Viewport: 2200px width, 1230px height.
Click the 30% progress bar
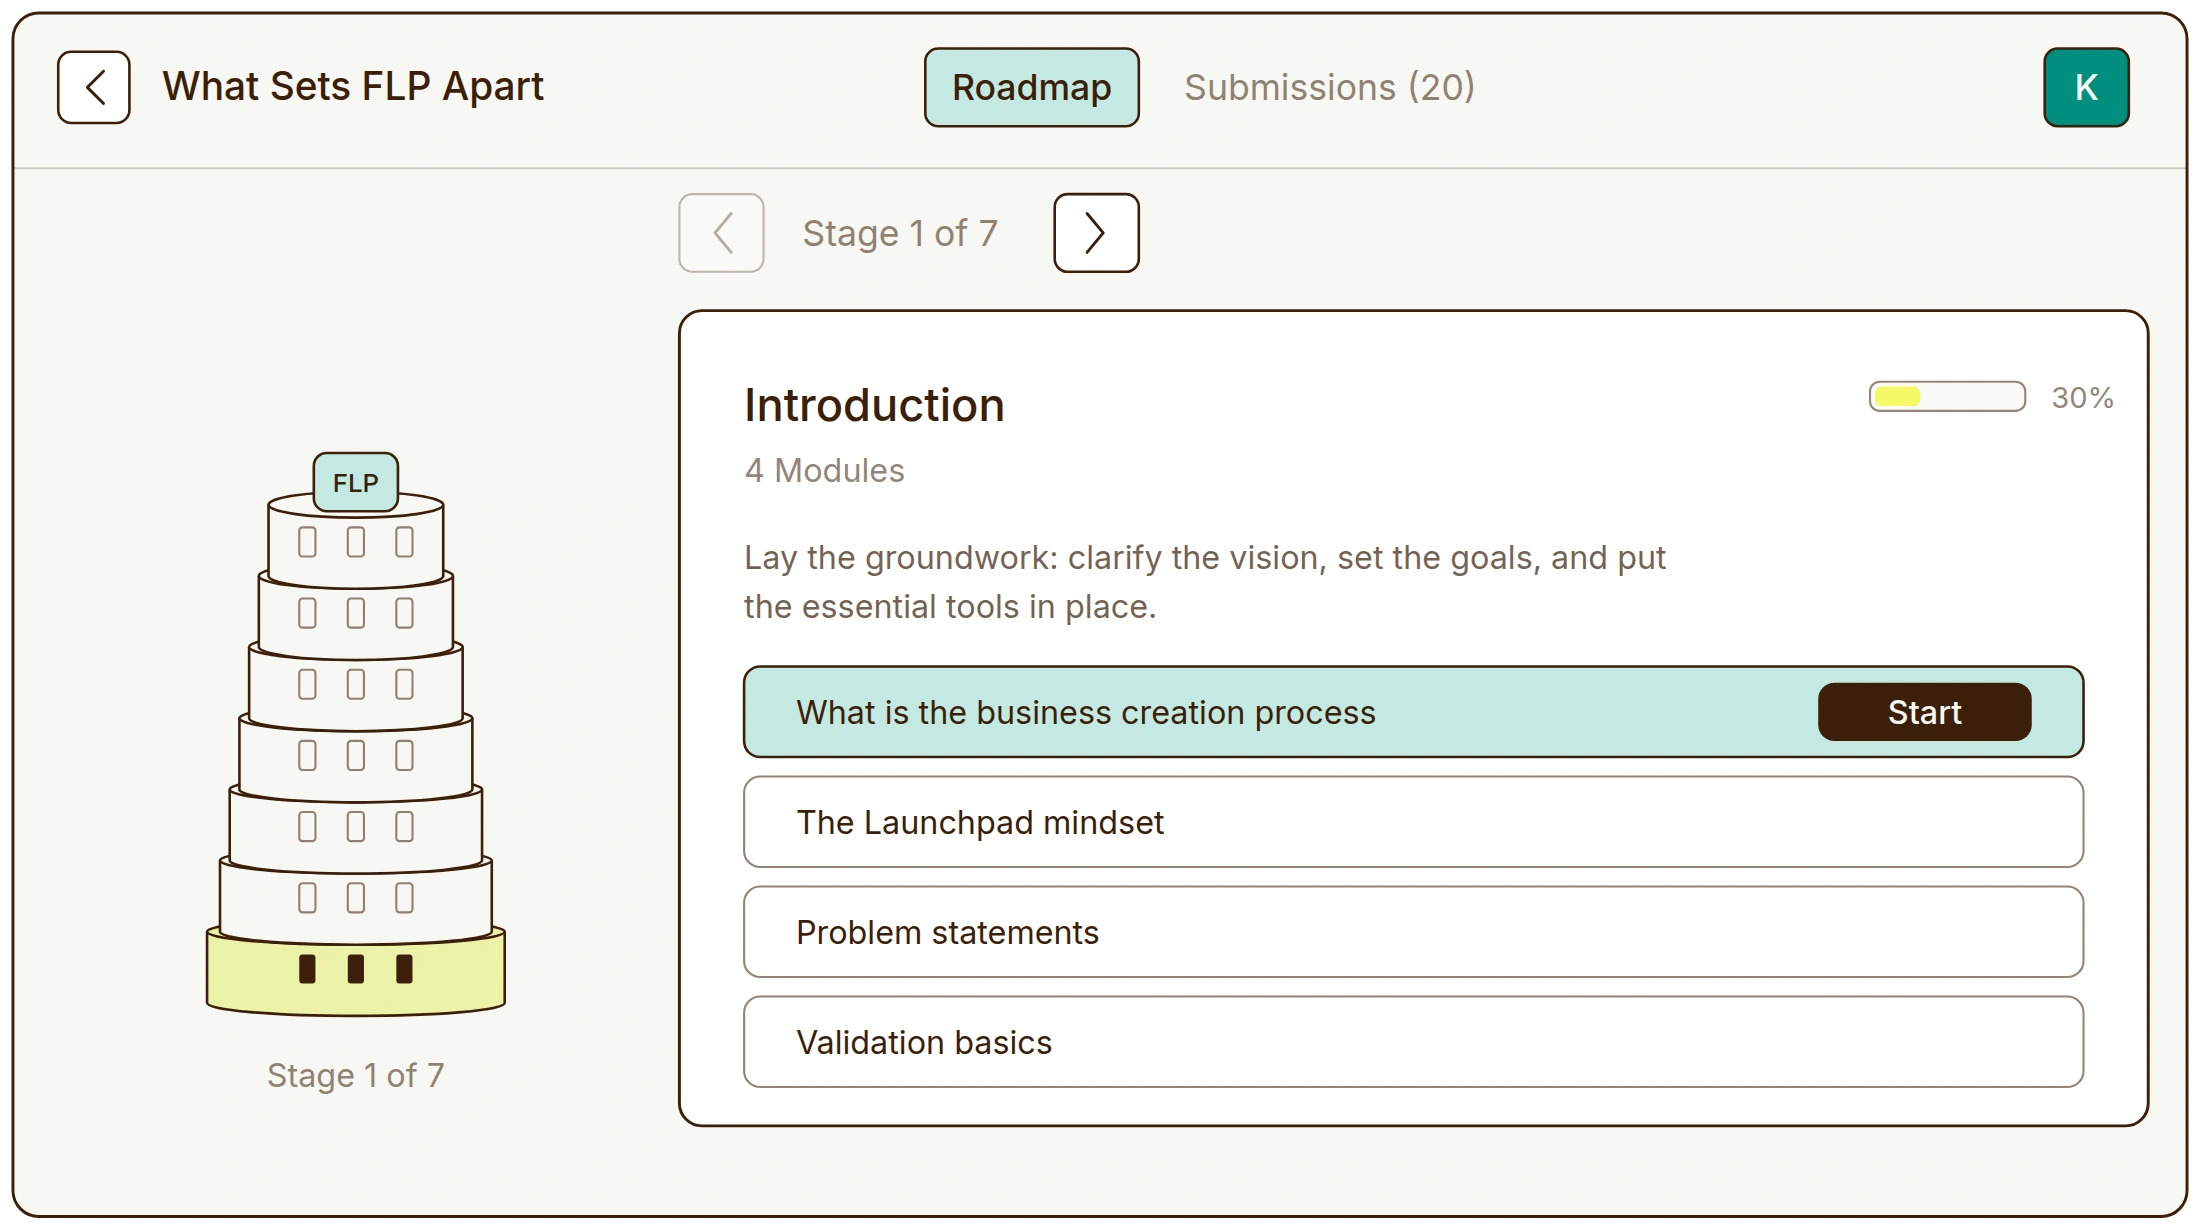[1947, 397]
